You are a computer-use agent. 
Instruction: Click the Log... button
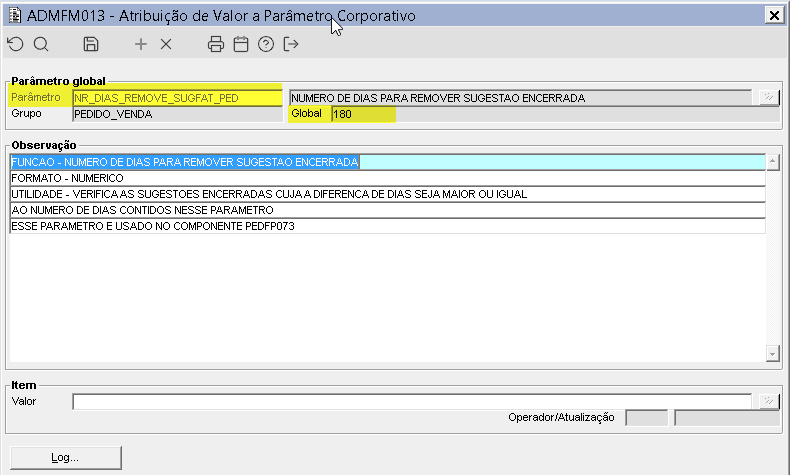pyautogui.click(x=65, y=457)
